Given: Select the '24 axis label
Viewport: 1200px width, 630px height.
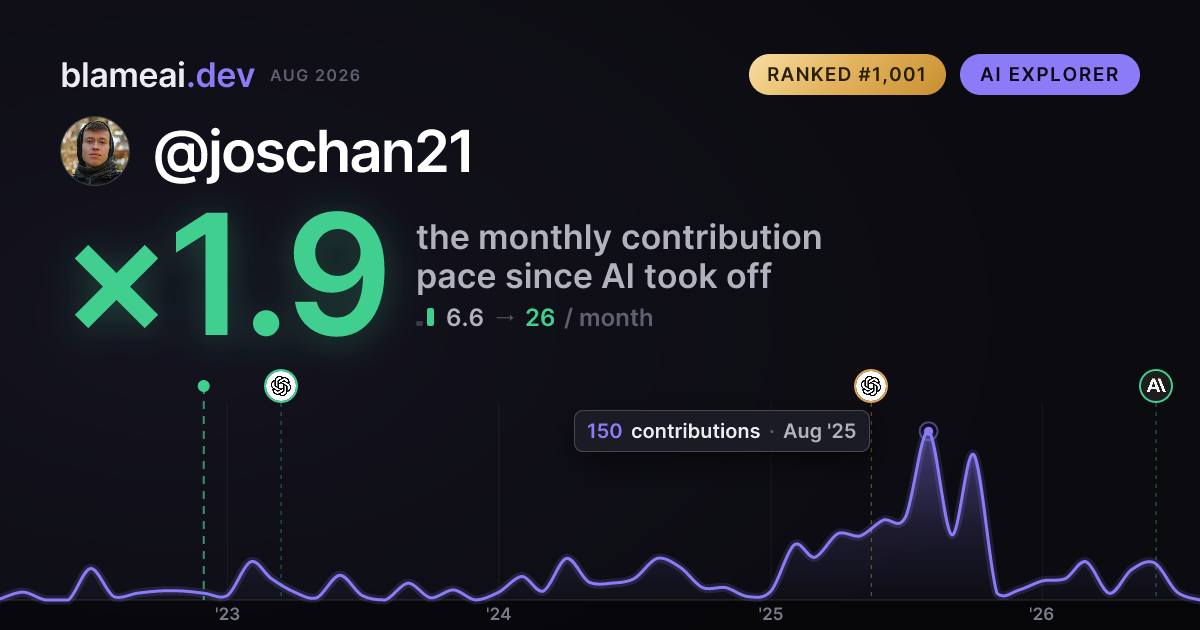Looking at the screenshot, I should tap(499, 613).
